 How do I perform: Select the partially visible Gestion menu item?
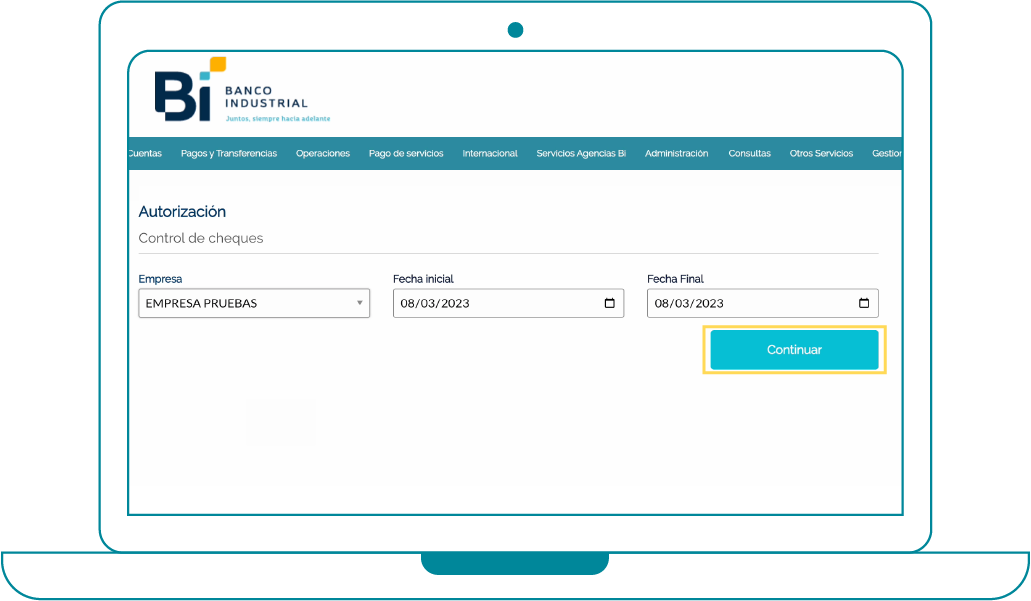coord(887,154)
